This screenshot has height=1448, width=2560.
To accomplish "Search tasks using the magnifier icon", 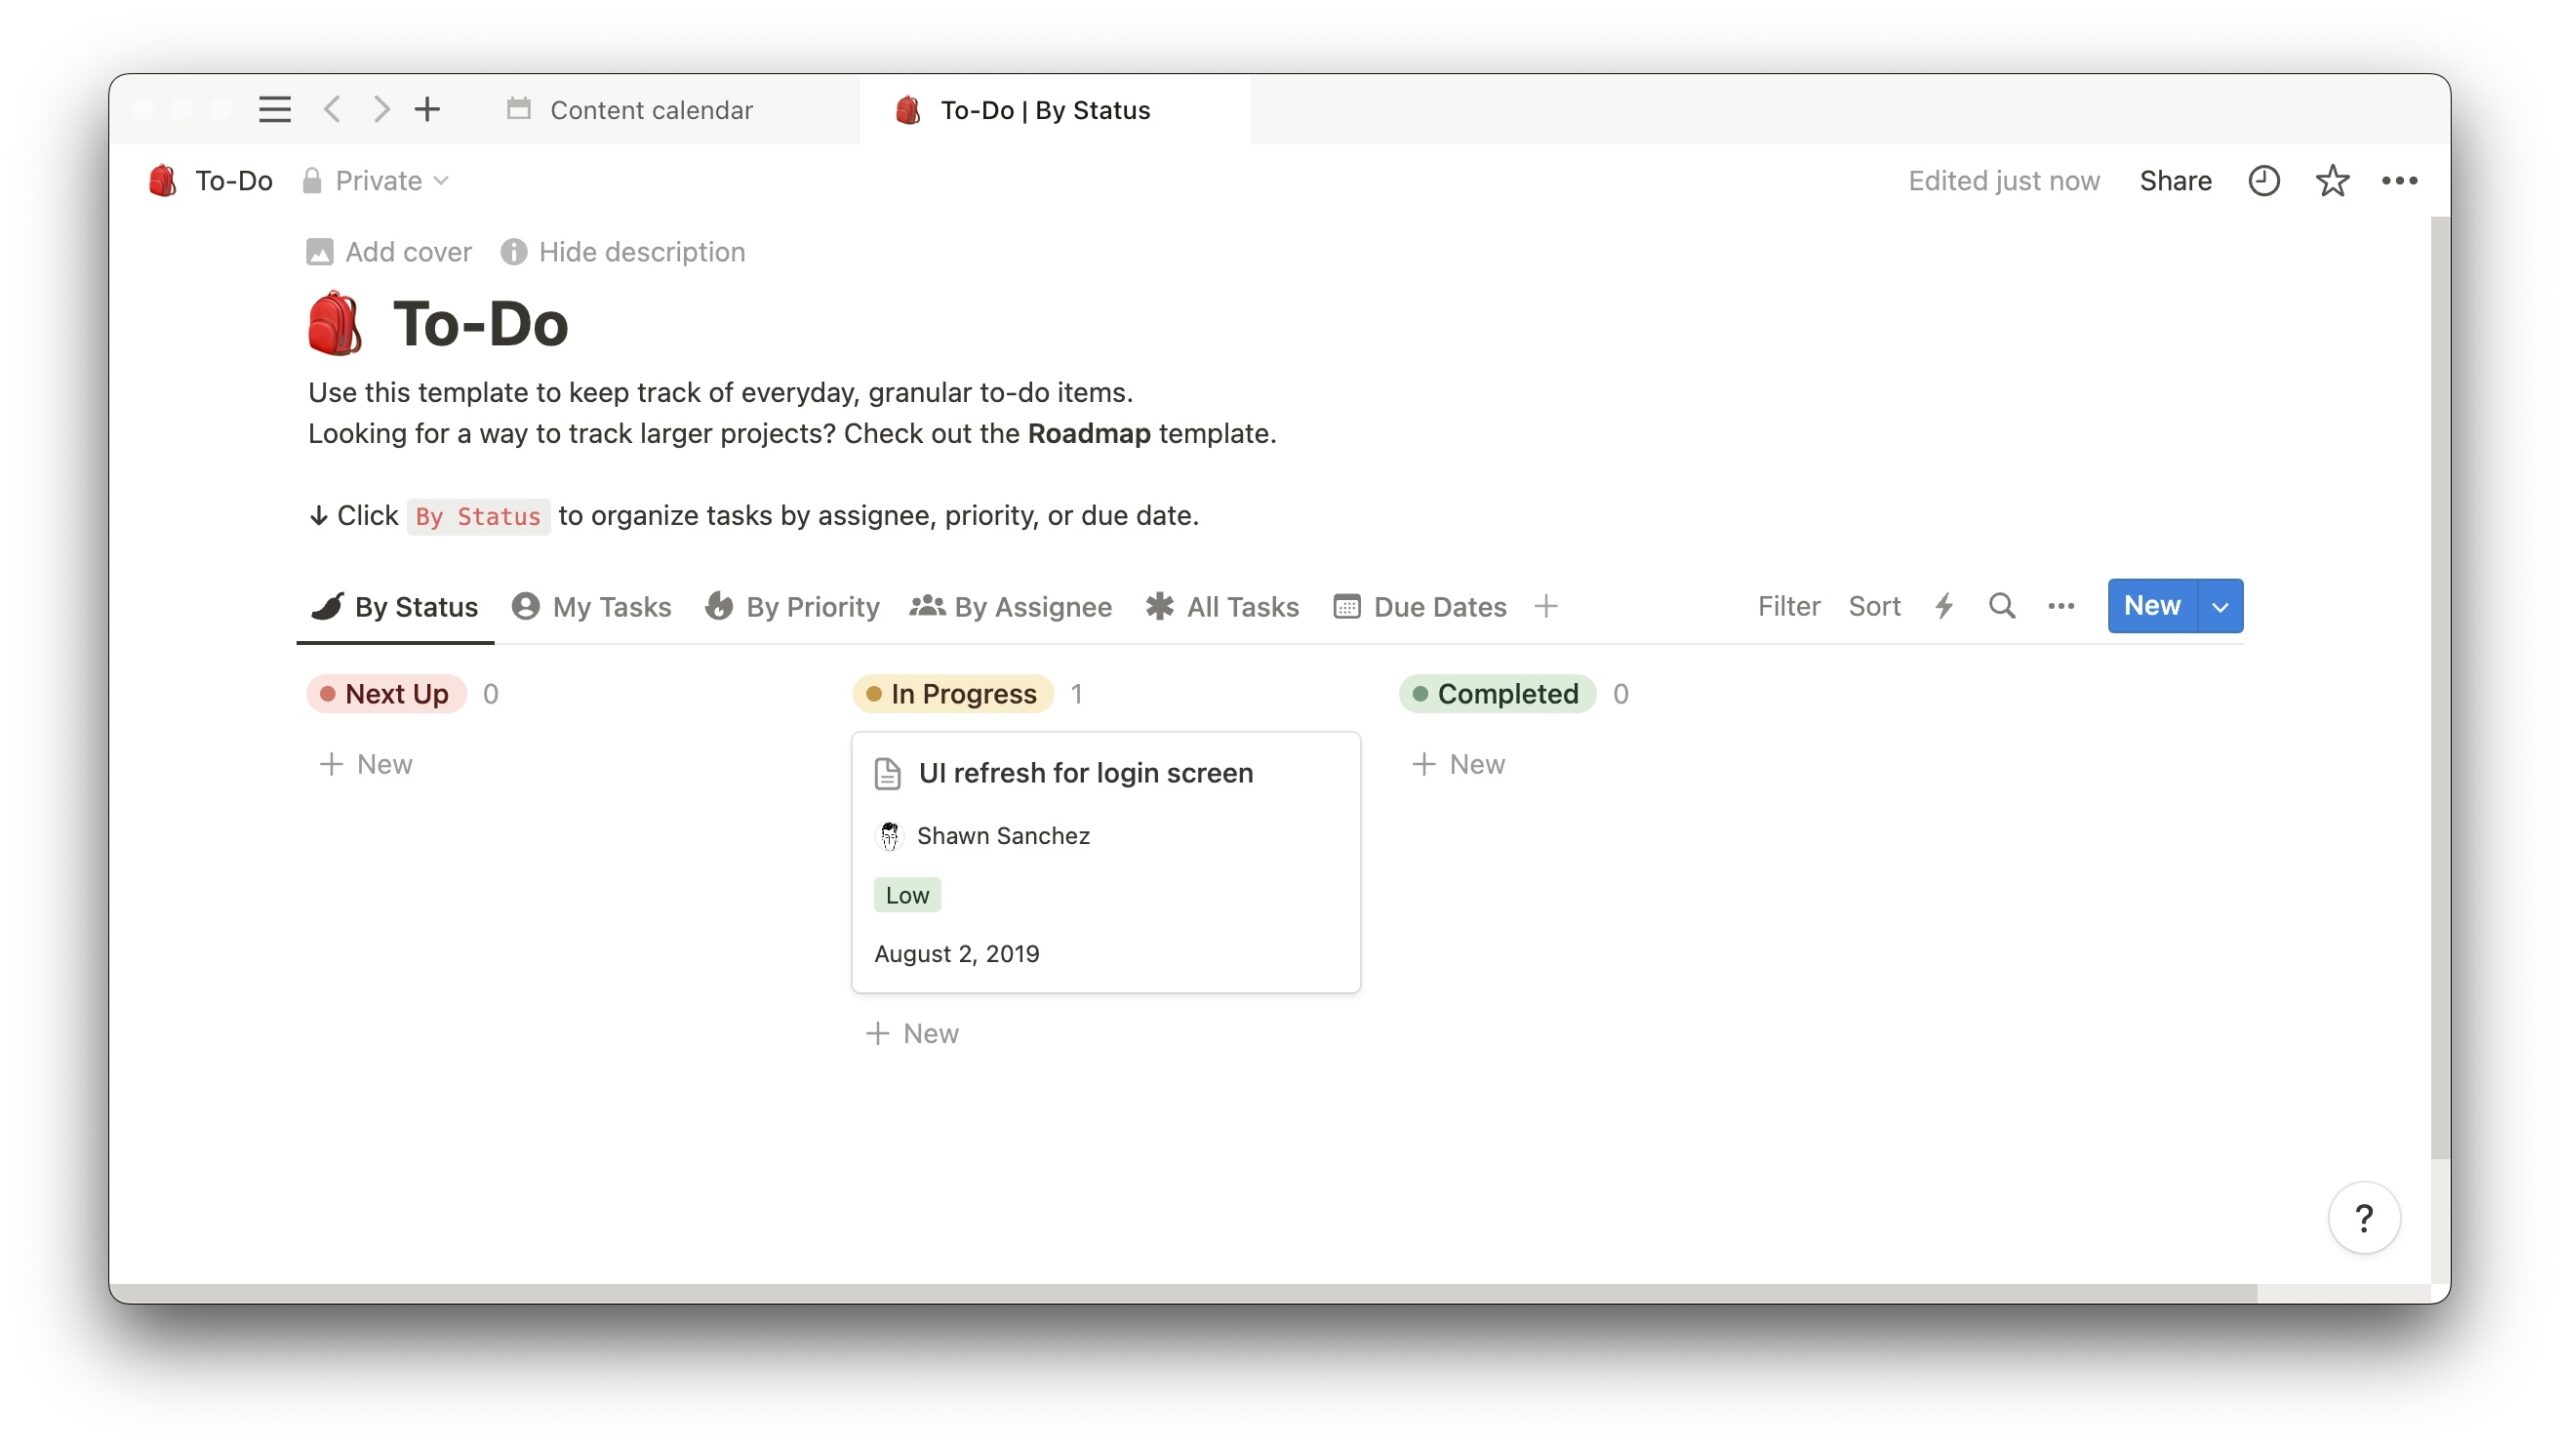I will [2002, 606].
